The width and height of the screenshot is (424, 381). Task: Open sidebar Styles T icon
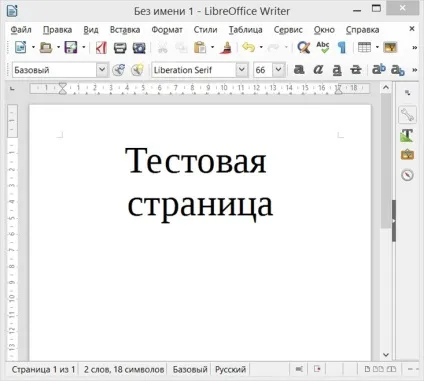[x=407, y=135]
